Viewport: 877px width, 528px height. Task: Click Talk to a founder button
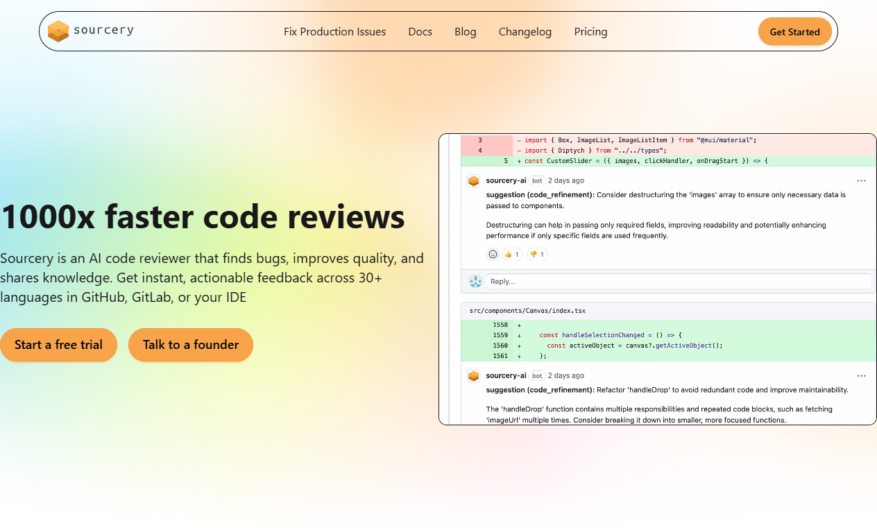(x=191, y=345)
